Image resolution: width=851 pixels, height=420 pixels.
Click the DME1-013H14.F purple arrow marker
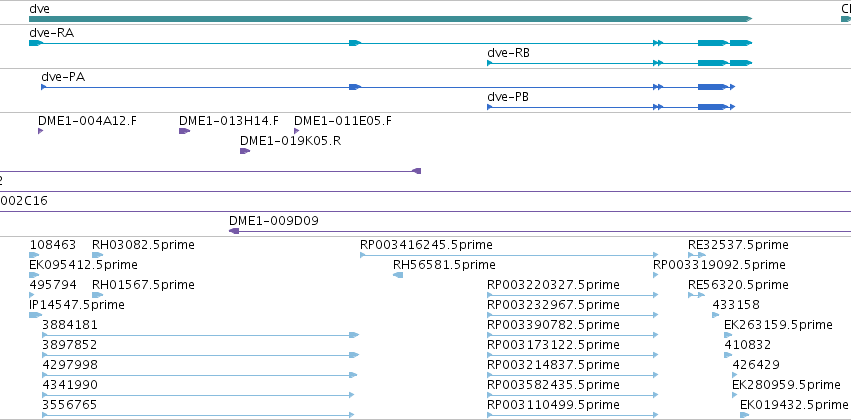pyautogui.click(x=185, y=131)
